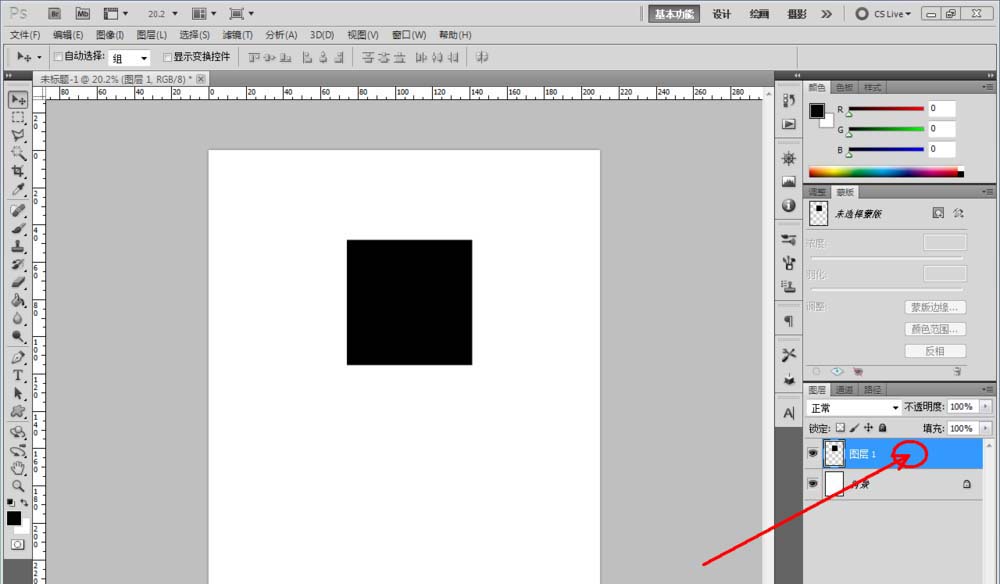1000x584 pixels.
Task: Select the Custom Shape tool
Action: (18, 411)
